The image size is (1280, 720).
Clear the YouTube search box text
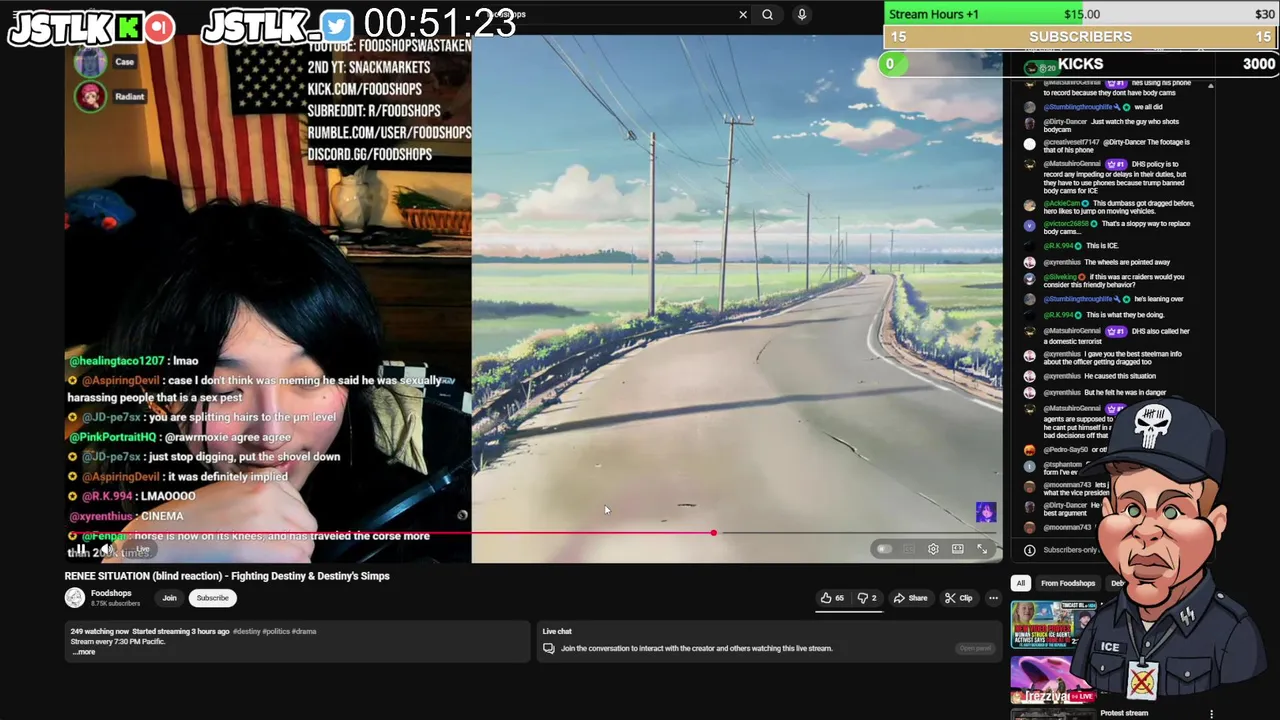pyautogui.click(x=743, y=14)
